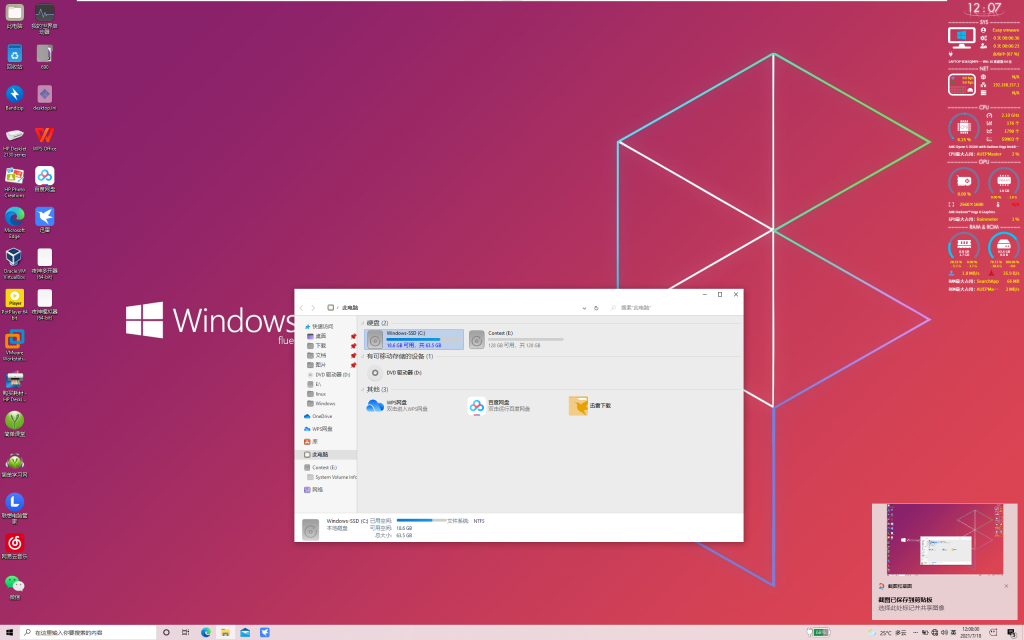The height and width of the screenshot is (640, 1024).
Task: Launch Bandizip from the desktop
Action: (14, 98)
